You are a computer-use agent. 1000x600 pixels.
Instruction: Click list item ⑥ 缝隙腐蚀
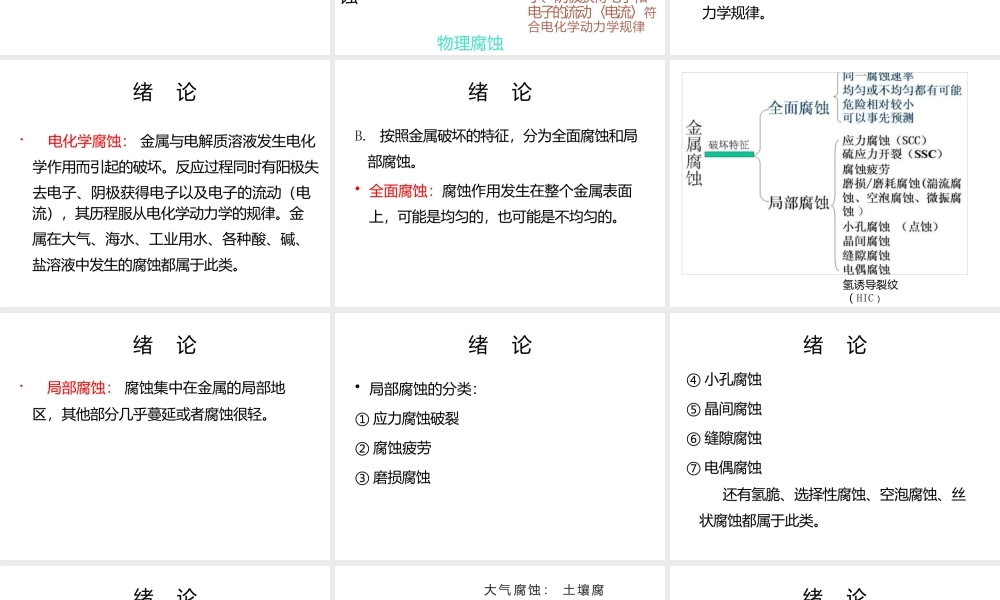(724, 438)
